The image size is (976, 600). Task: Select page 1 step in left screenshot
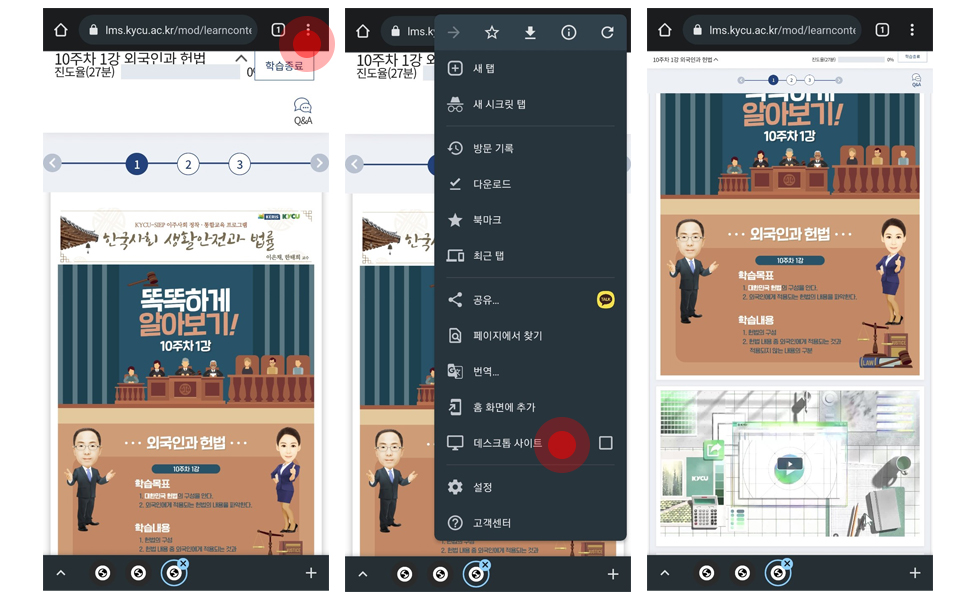(137, 164)
